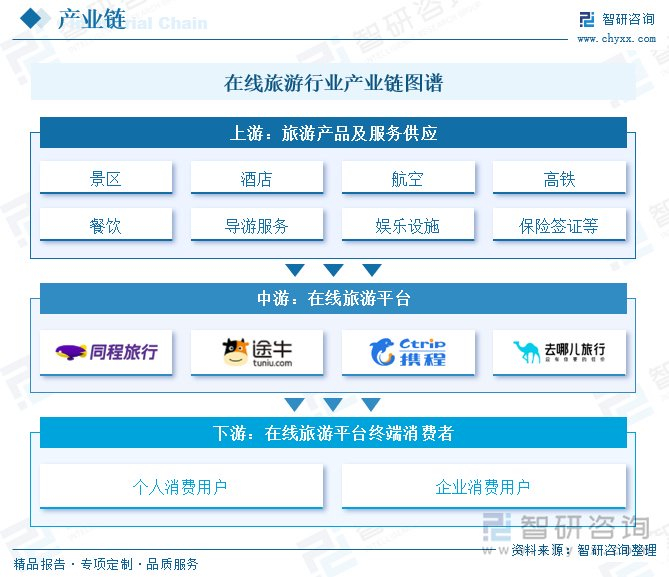Viewport: 669px width, 577px height.
Task: Select the 景区 box
Action: click(x=106, y=178)
